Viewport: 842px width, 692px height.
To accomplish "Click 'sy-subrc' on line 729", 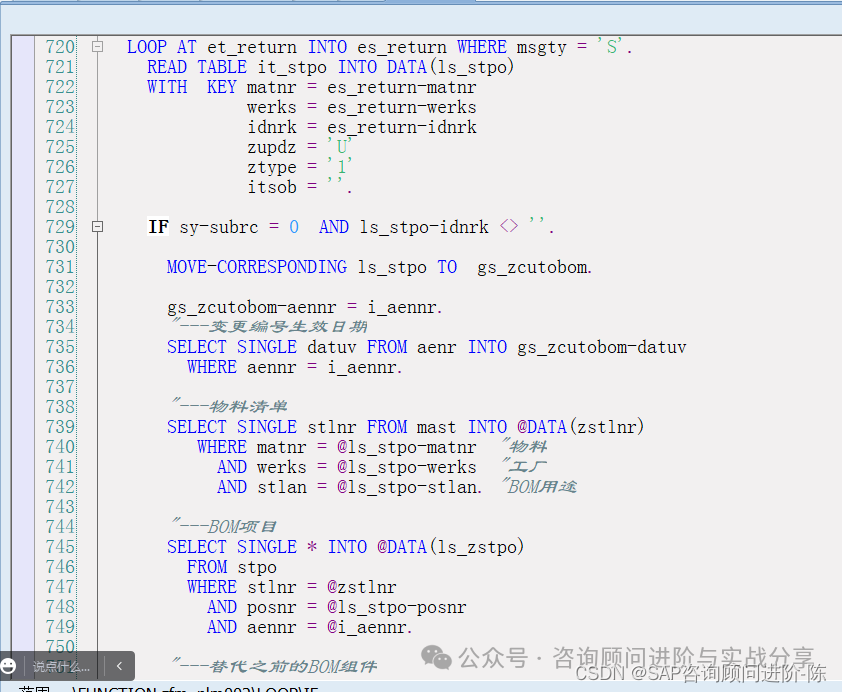I will pyautogui.click(x=219, y=227).
